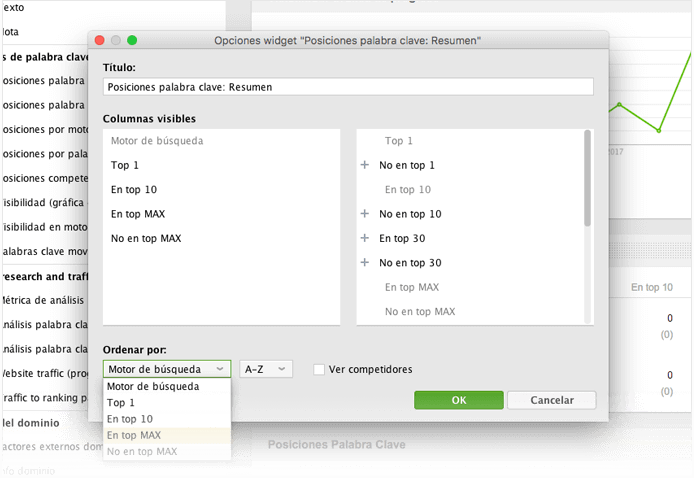This screenshot has width=694, height=478.
Task: Choose 'Motor de búsqueda' in dropdown list
Action: [152, 386]
